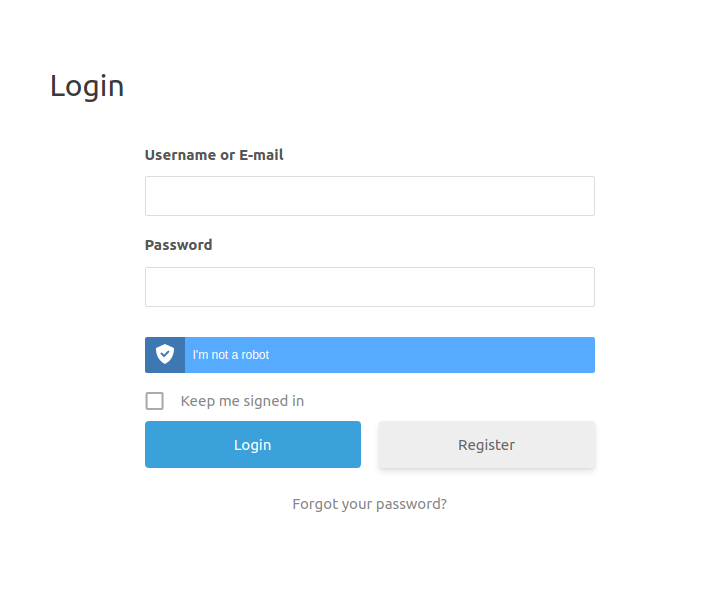This screenshot has height=592, width=720.
Task: Follow the "Forgot your password?" link
Action: [369, 504]
